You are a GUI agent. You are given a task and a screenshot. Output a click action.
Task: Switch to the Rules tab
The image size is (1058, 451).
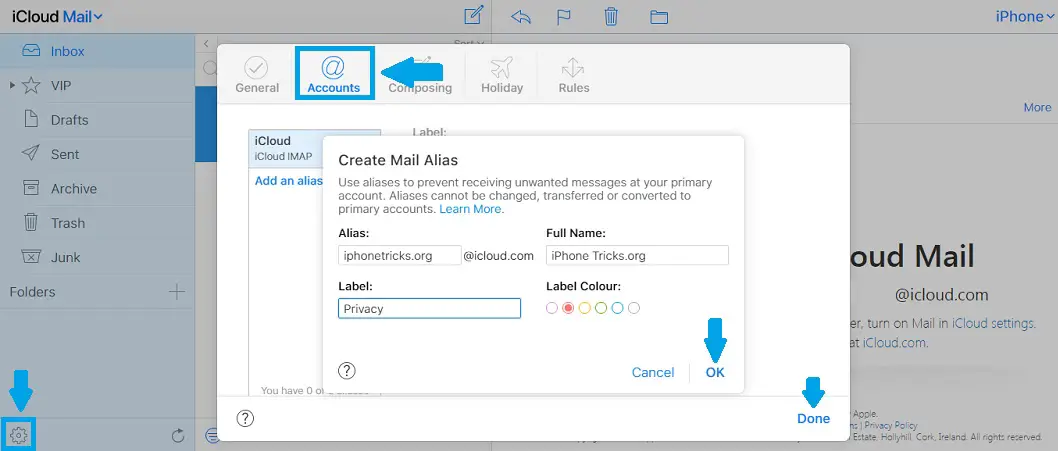574,73
